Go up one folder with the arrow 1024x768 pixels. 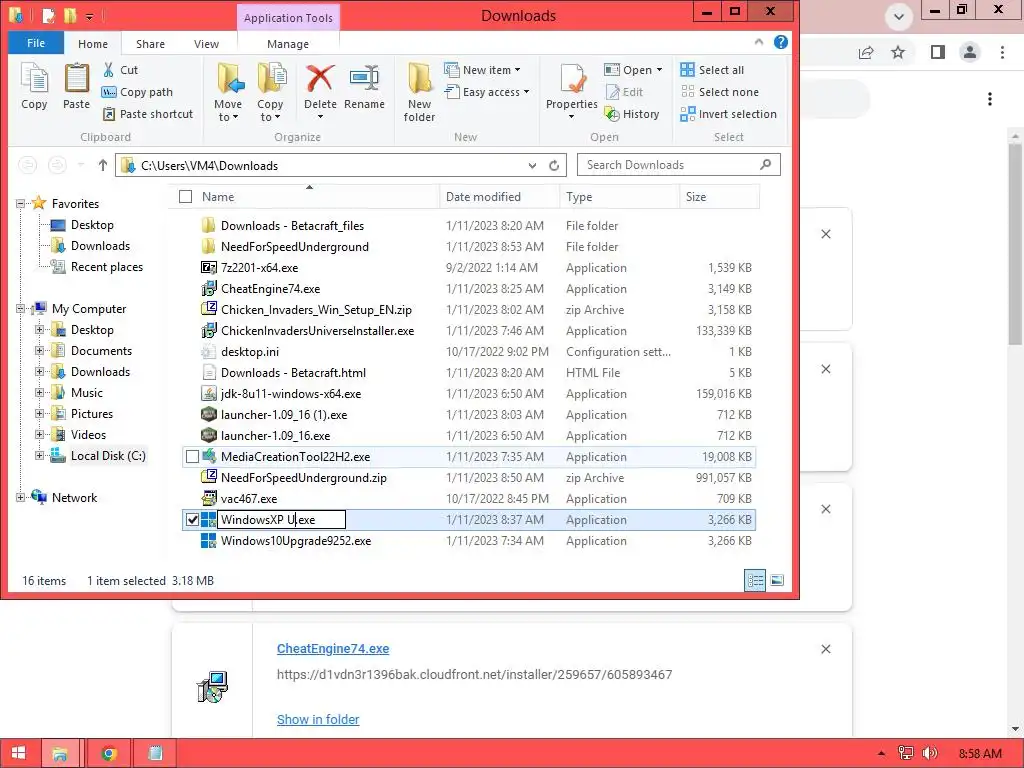(x=103, y=165)
